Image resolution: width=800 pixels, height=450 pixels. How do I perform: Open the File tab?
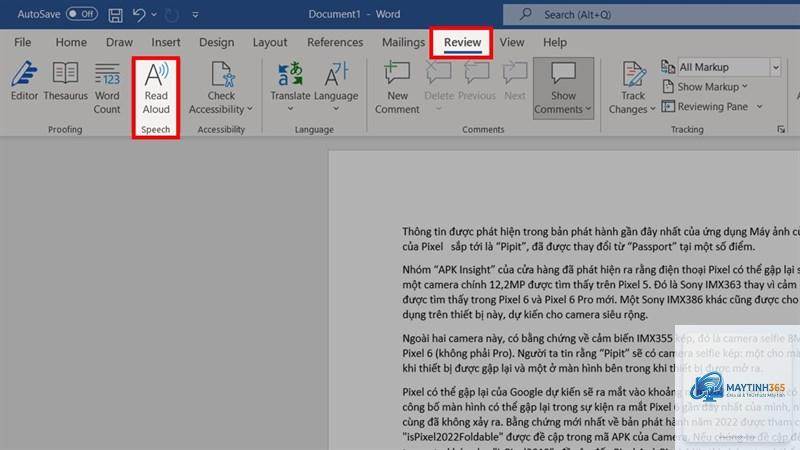(22, 42)
